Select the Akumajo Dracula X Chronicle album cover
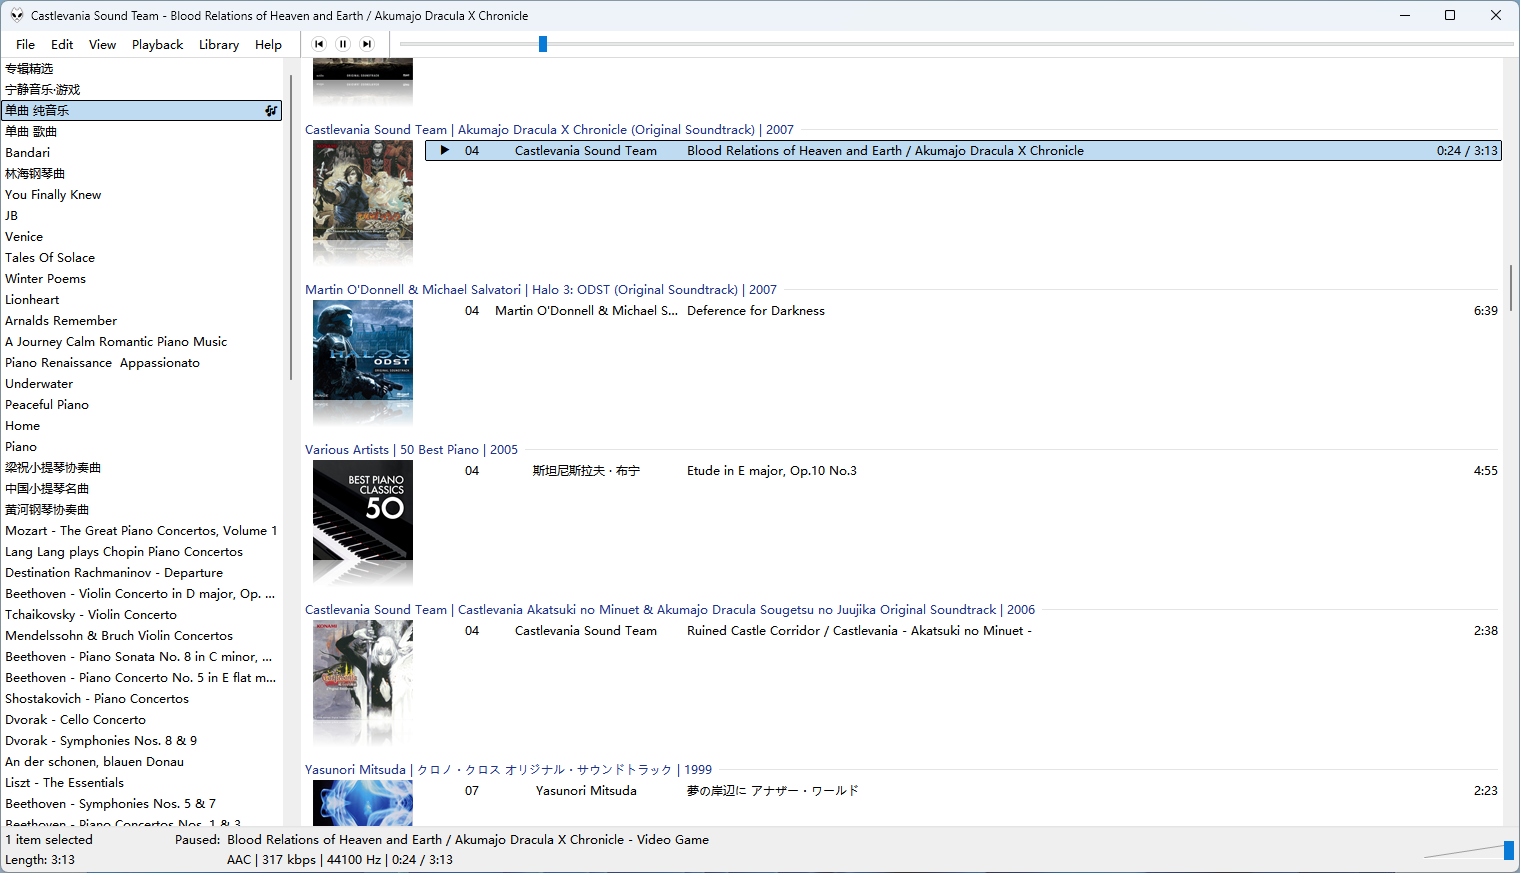The height and width of the screenshot is (873, 1520). [363, 190]
